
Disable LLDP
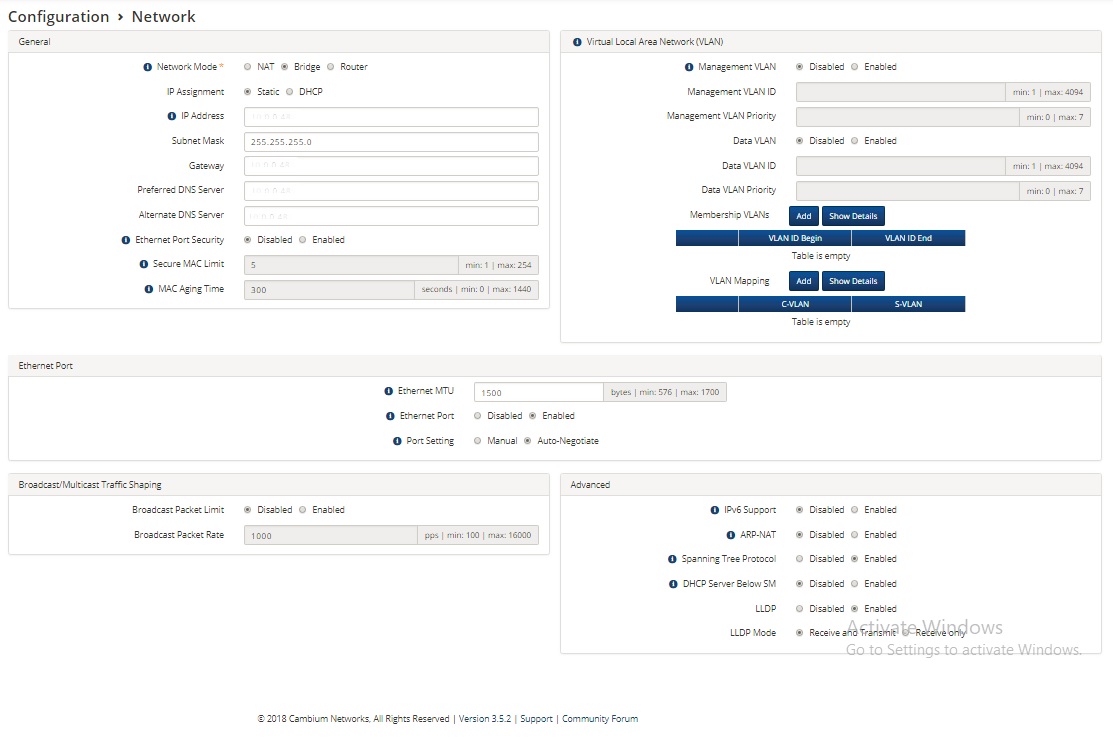(800, 609)
